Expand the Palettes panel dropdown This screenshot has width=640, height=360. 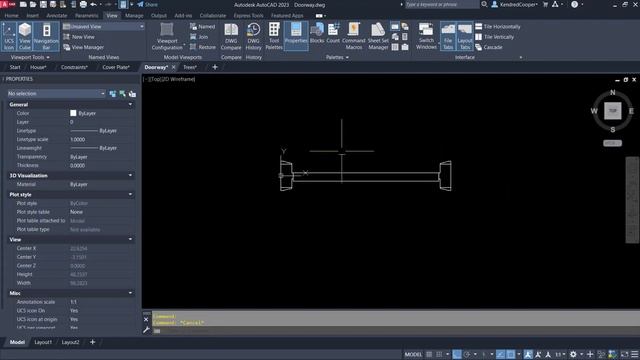337,58
